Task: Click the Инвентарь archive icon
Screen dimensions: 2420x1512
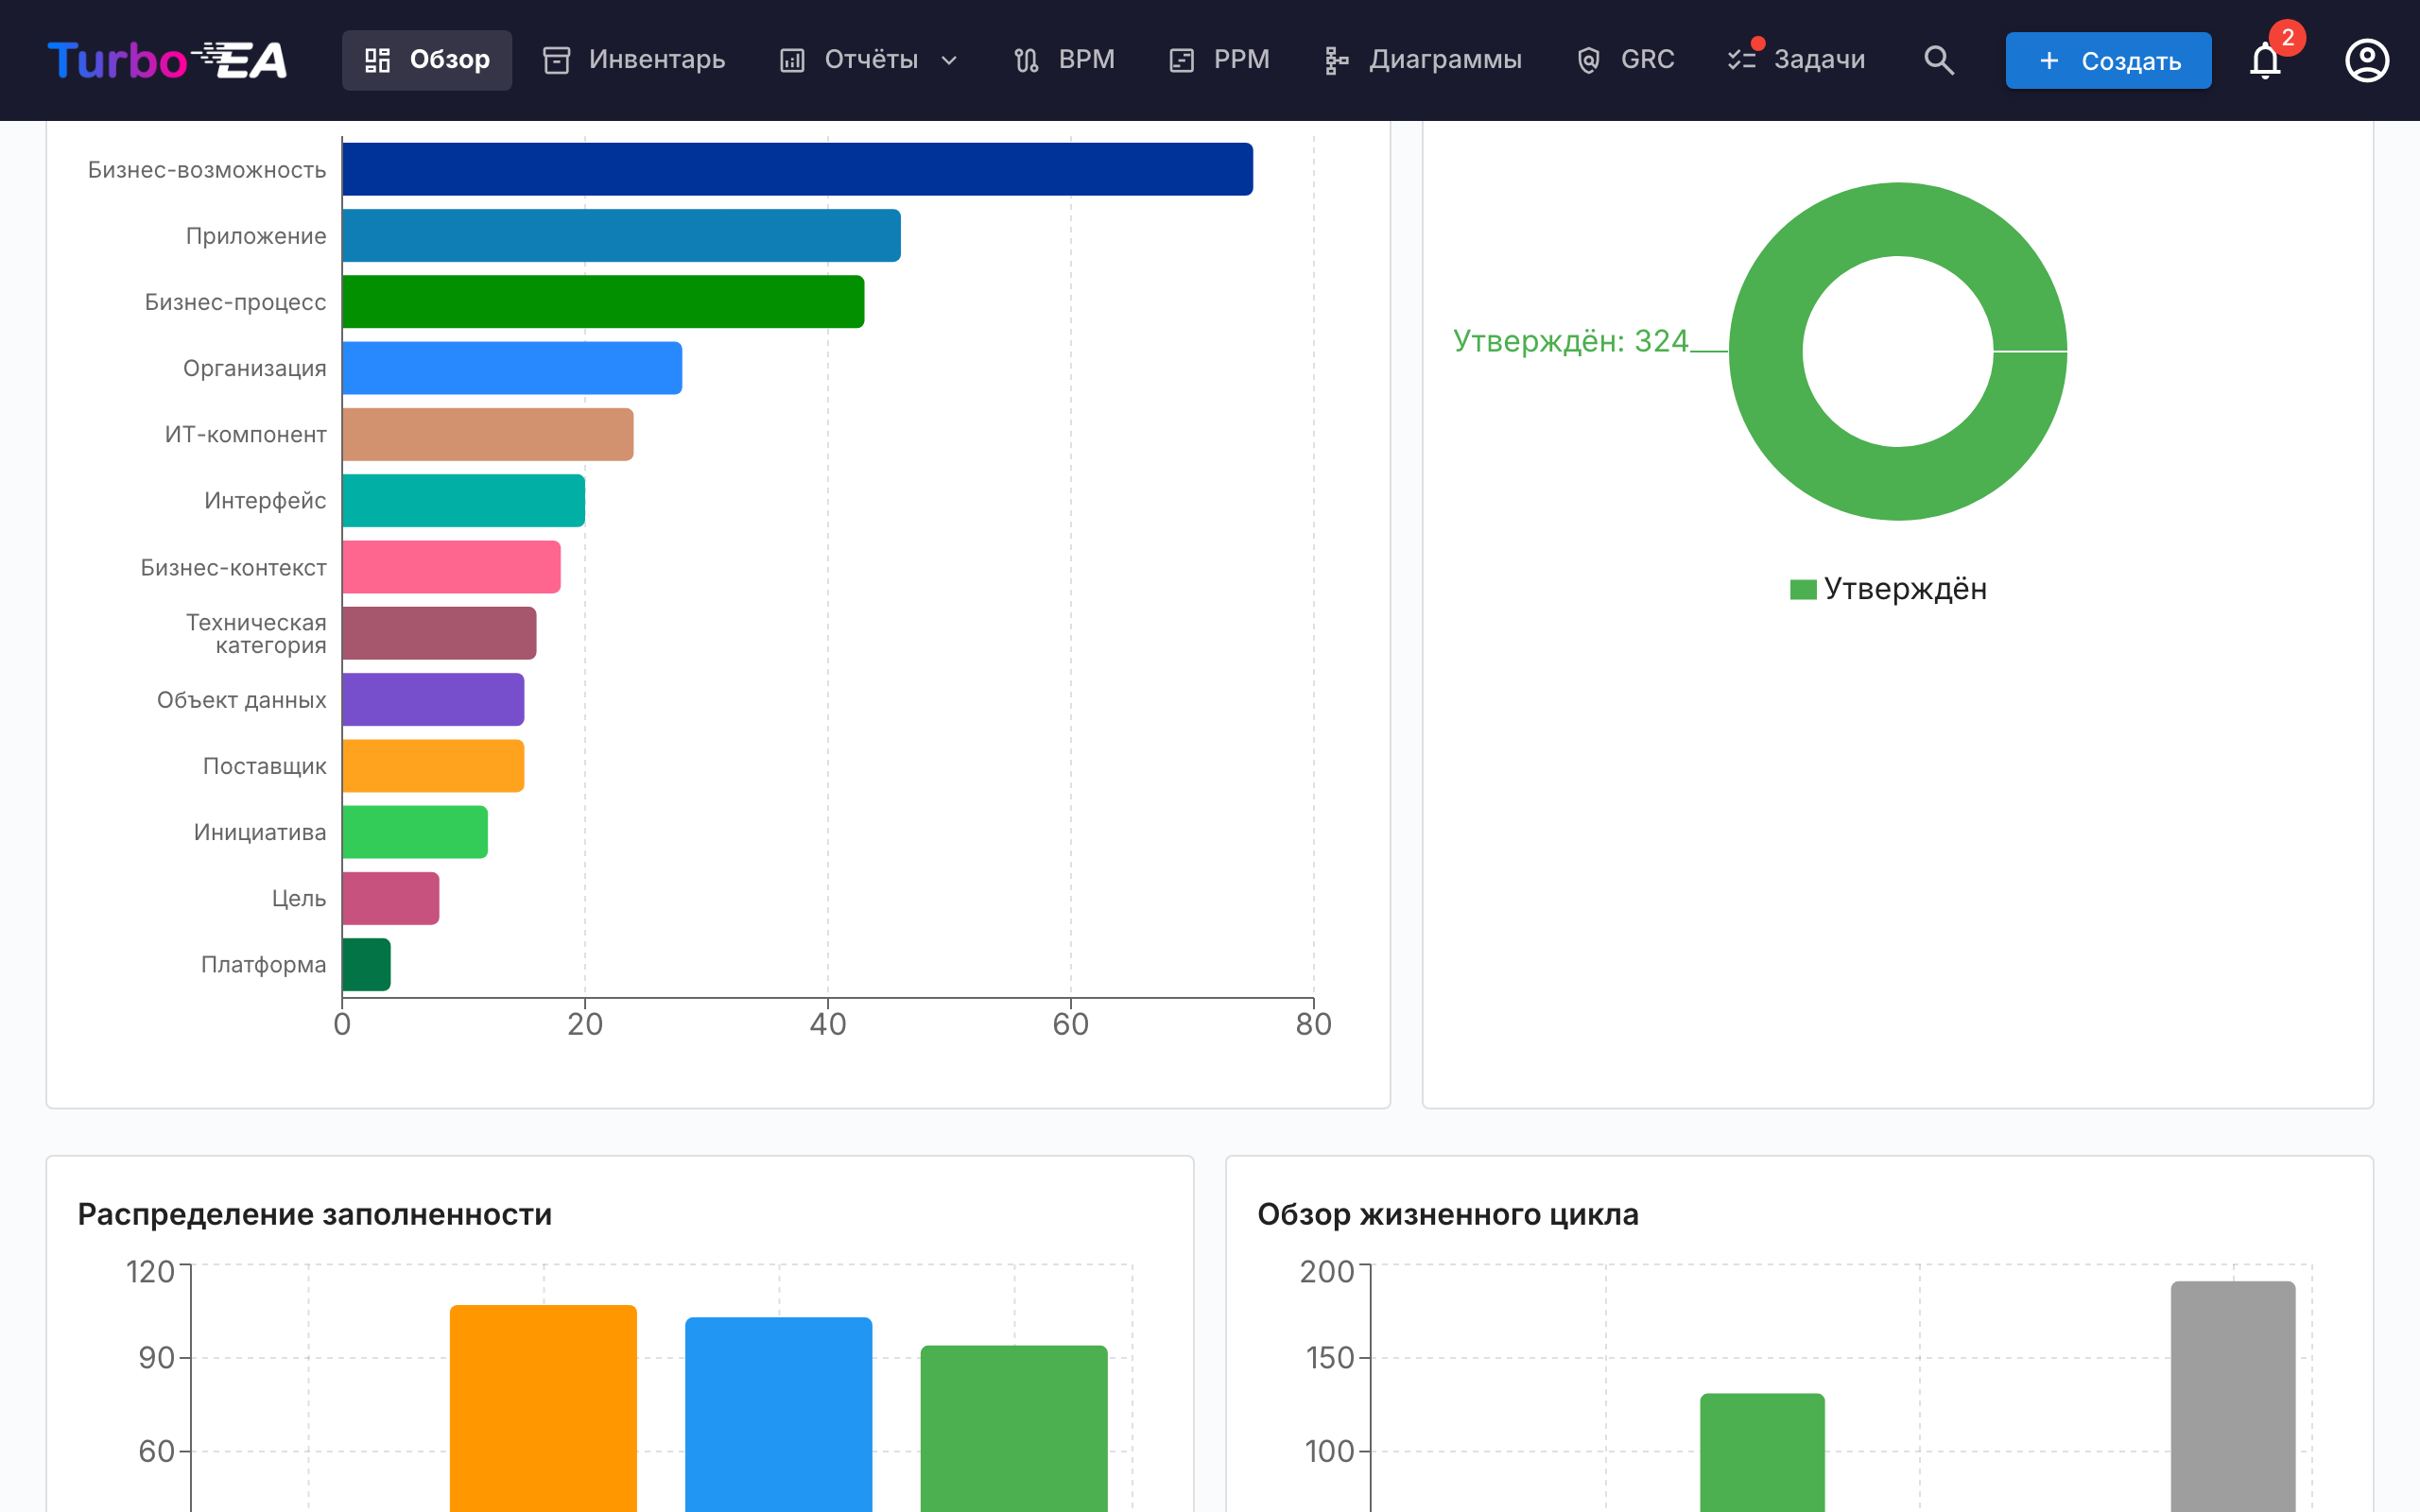Action: click(556, 60)
